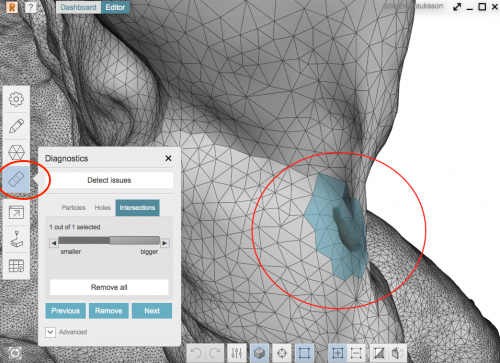The width and height of the screenshot is (500, 363).
Task: Redo the last action
Action: click(215, 353)
